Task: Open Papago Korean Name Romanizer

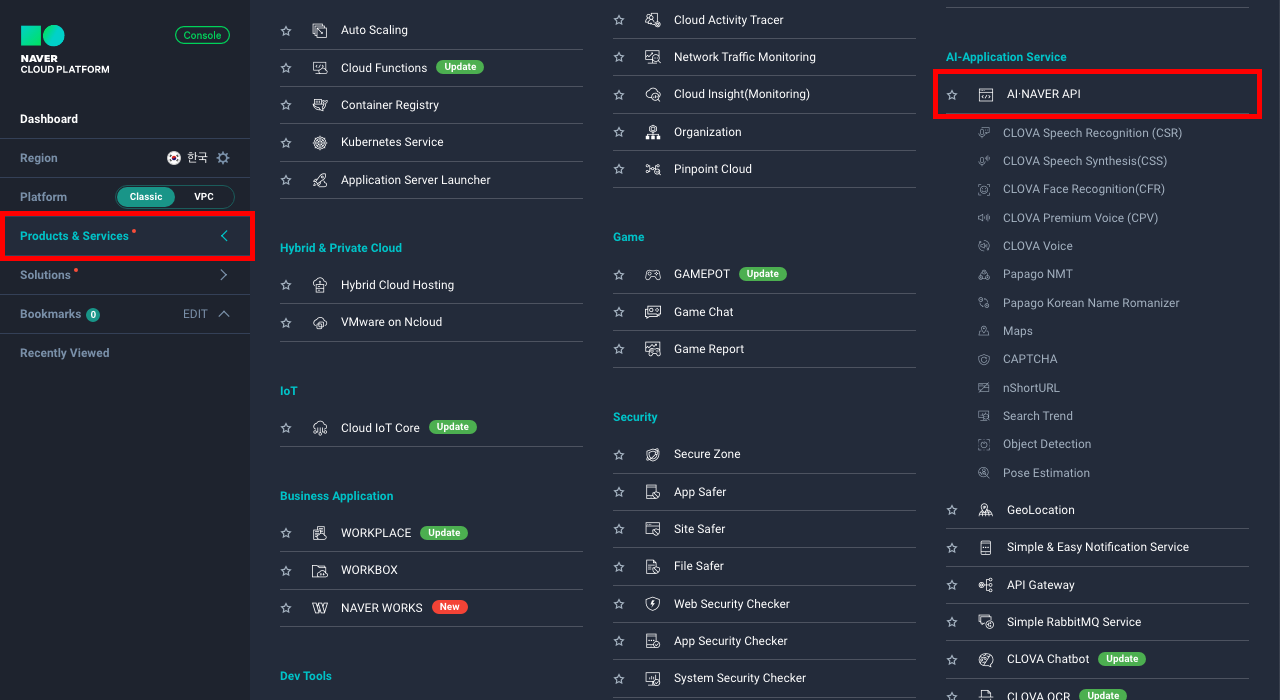Action: [x=1091, y=303]
